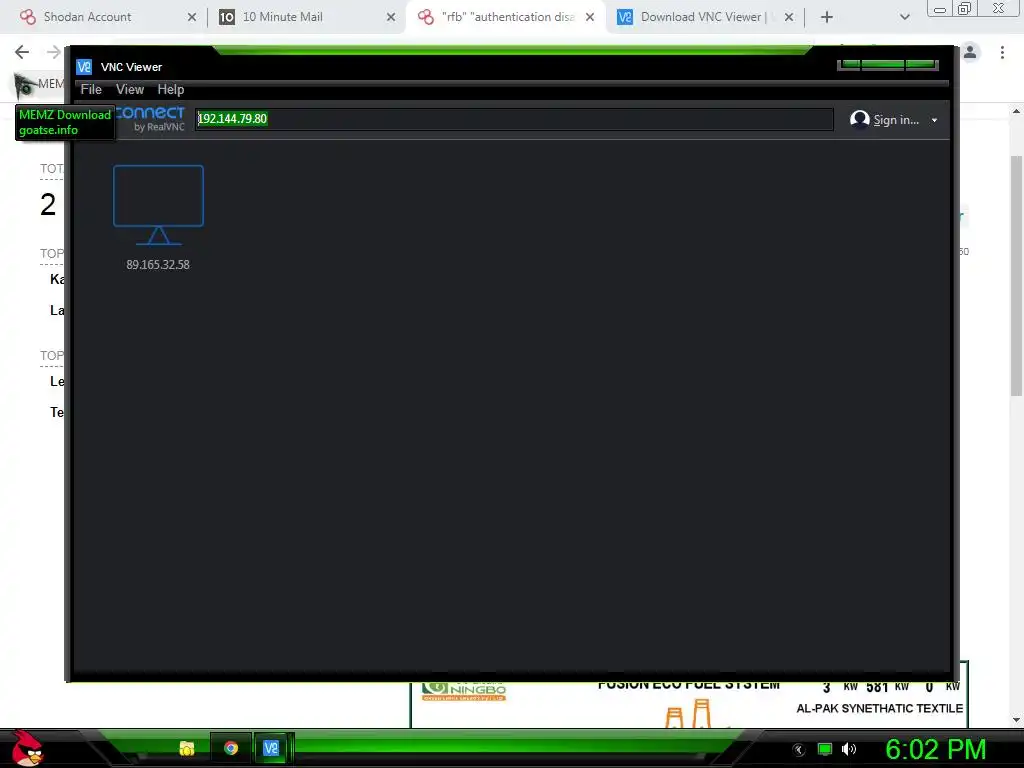Click the Shodan tab favicon
Viewport: 1024px width, 768px height.
coord(28,17)
